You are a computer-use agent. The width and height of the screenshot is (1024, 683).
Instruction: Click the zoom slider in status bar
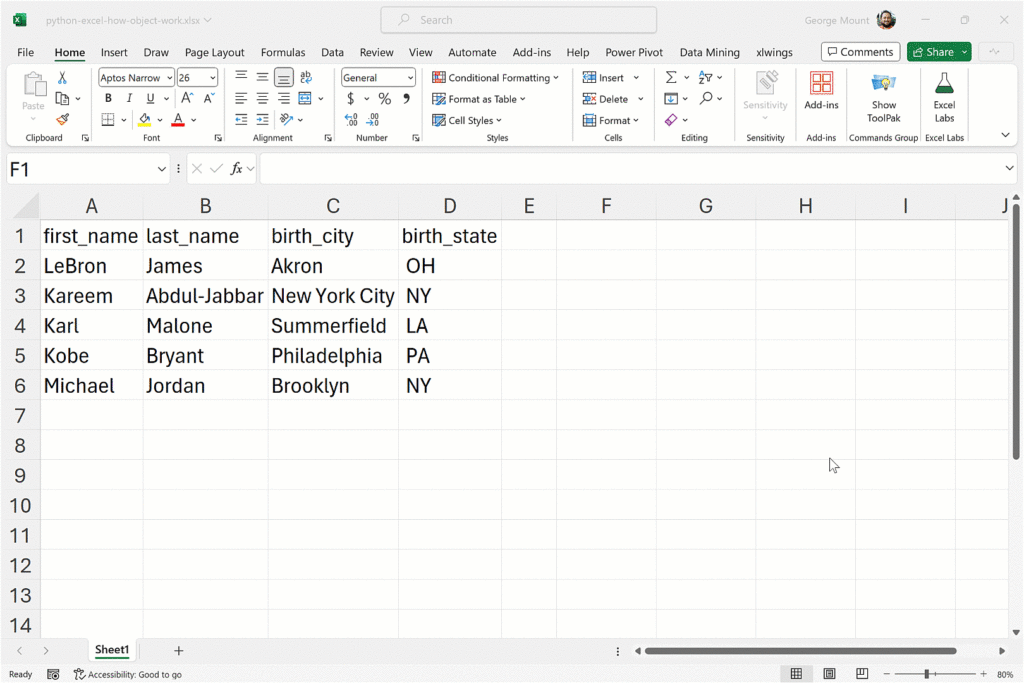coord(927,674)
